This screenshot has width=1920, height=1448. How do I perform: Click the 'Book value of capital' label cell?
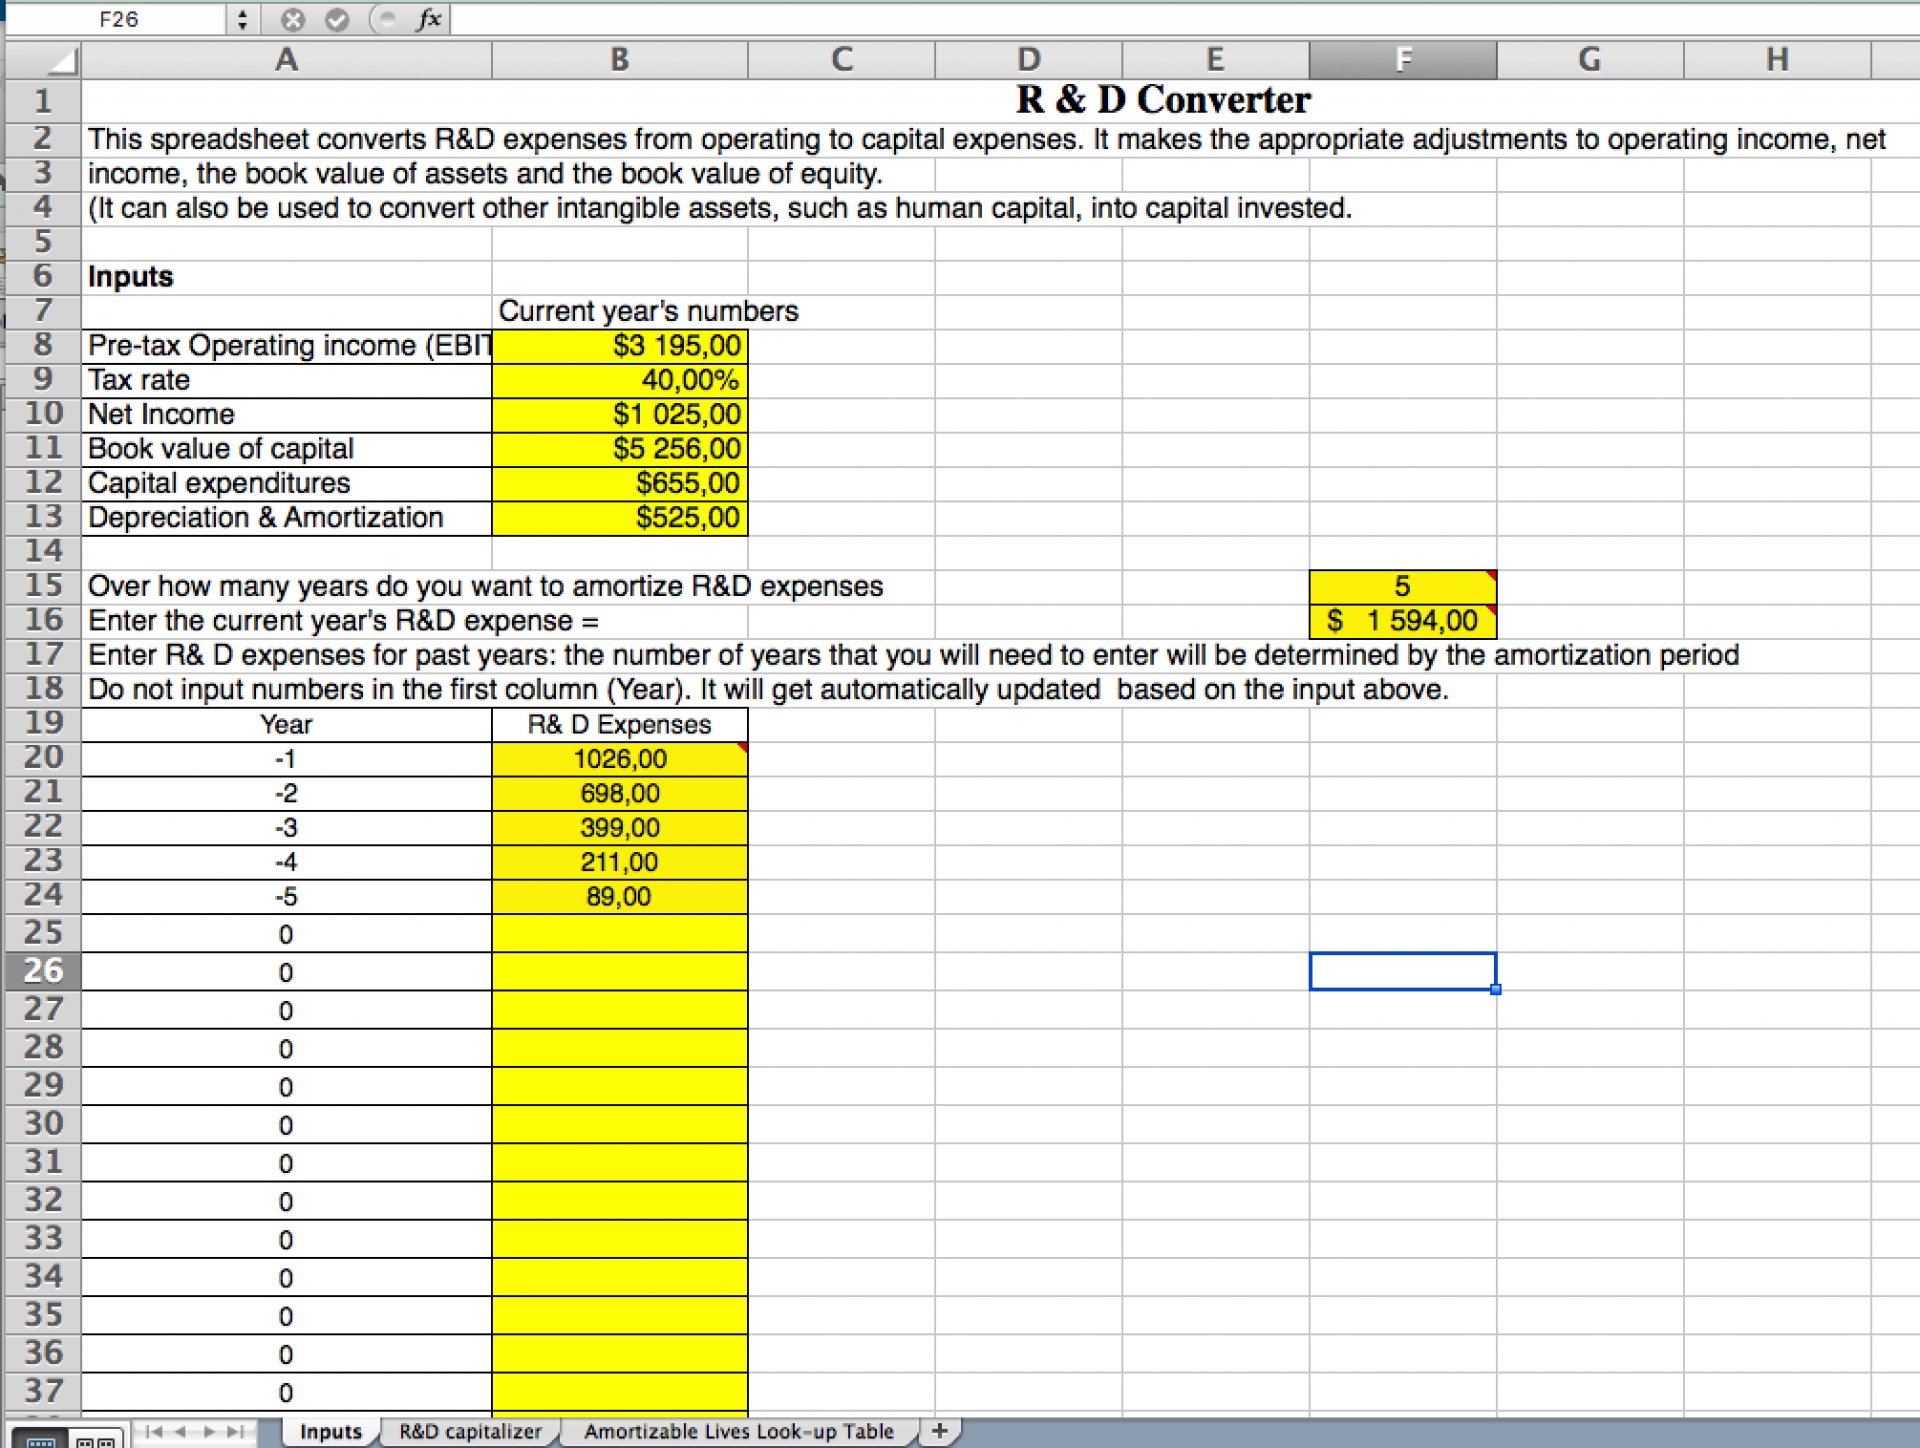(x=286, y=449)
